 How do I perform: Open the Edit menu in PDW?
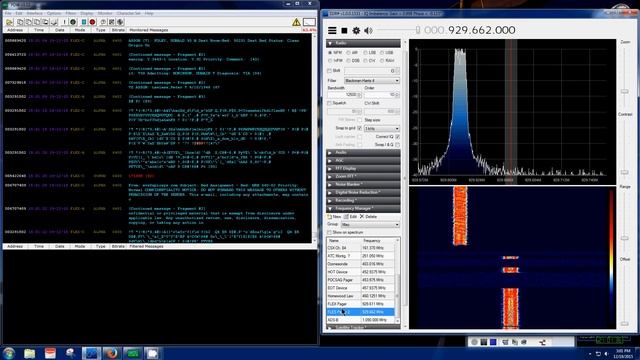coord(19,13)
